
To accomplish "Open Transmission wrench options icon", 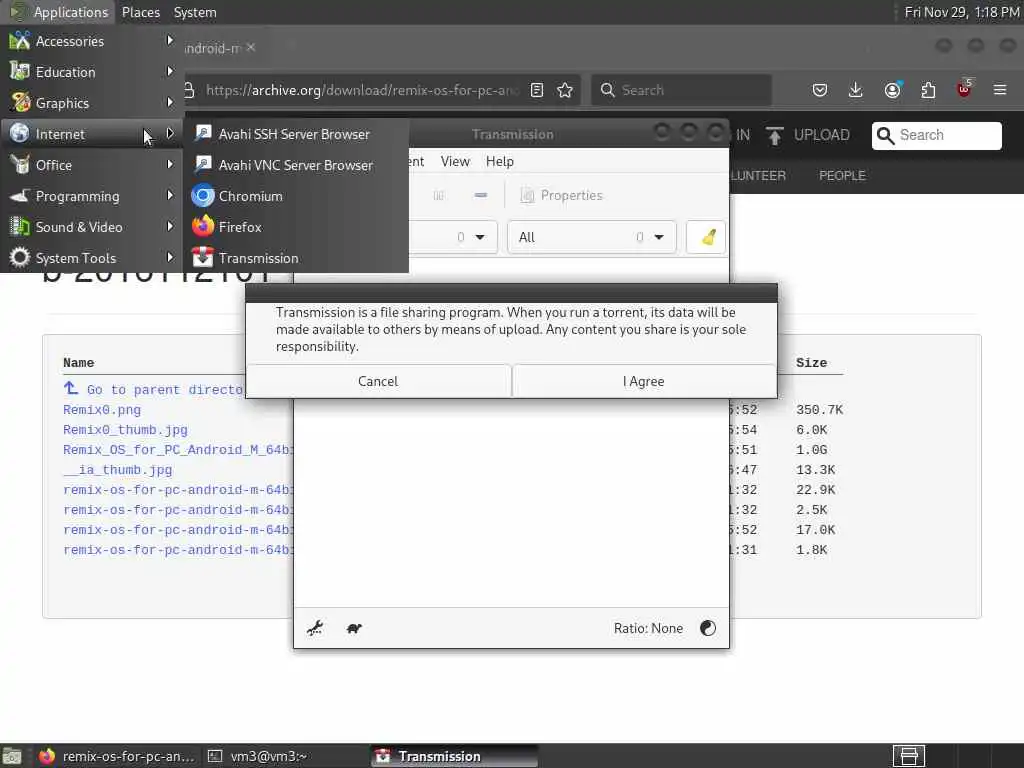I will [315, 628].
